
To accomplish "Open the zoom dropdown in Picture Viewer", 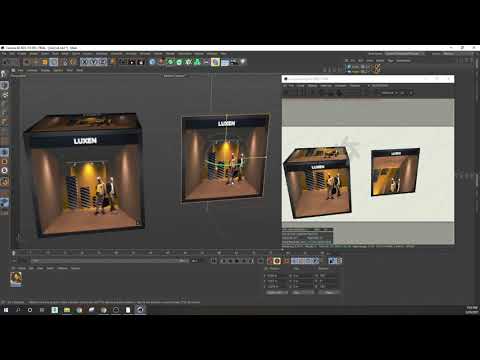I will [389, 93].
